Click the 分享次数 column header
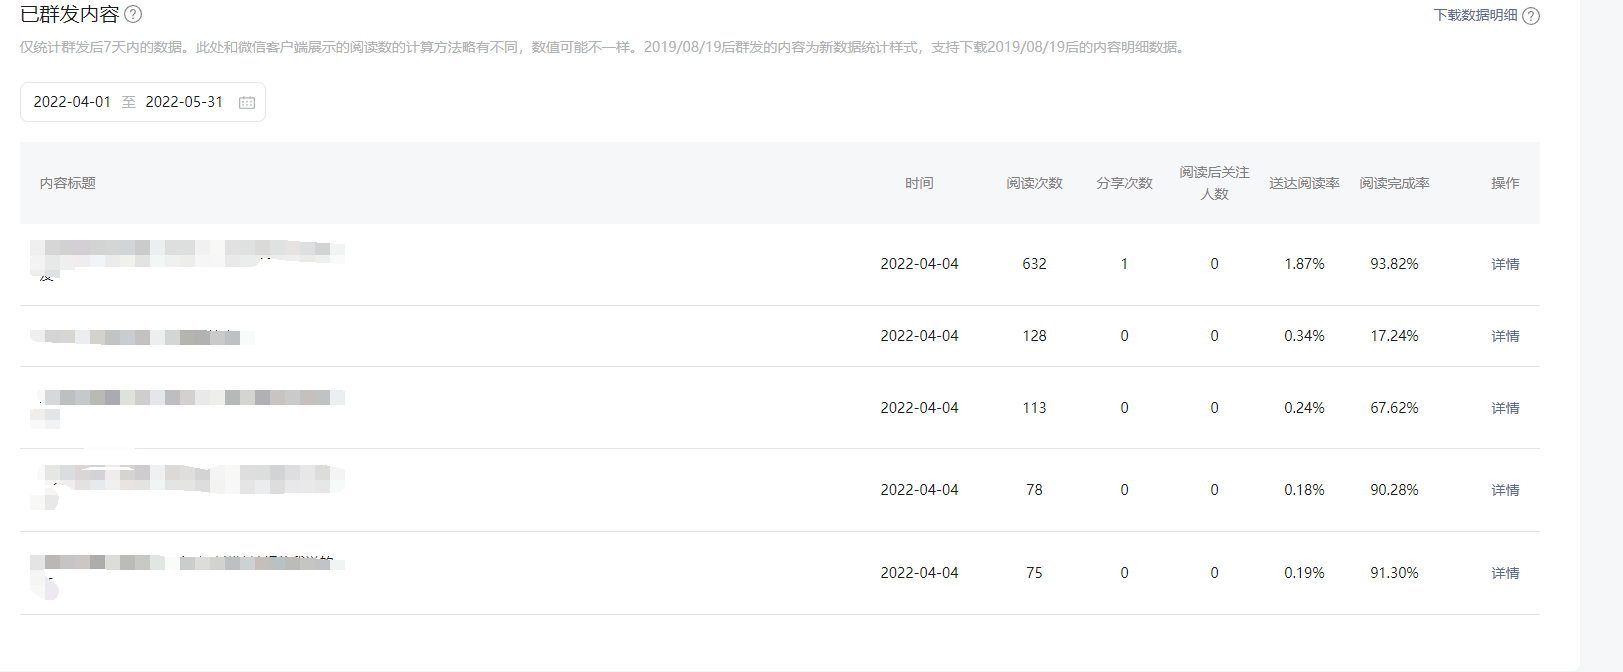The width and height of the screenshot is (1623, 672). (1124, 183)
